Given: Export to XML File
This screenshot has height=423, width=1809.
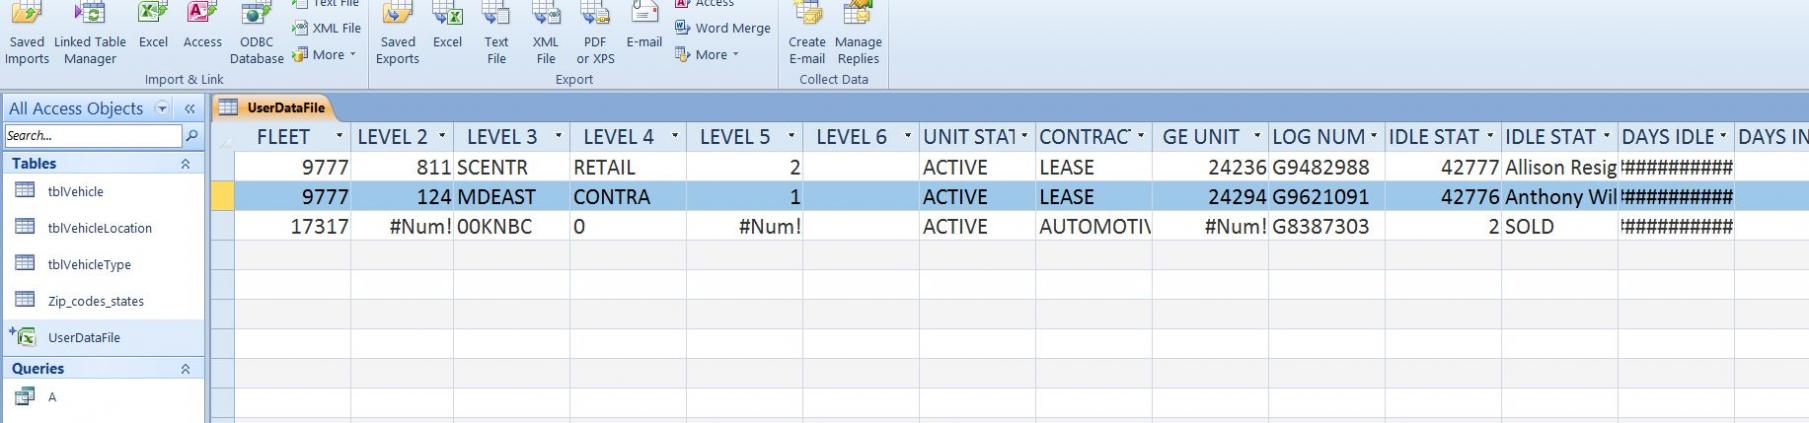Looking at the screenshot, I should click(x=545, y=33).
